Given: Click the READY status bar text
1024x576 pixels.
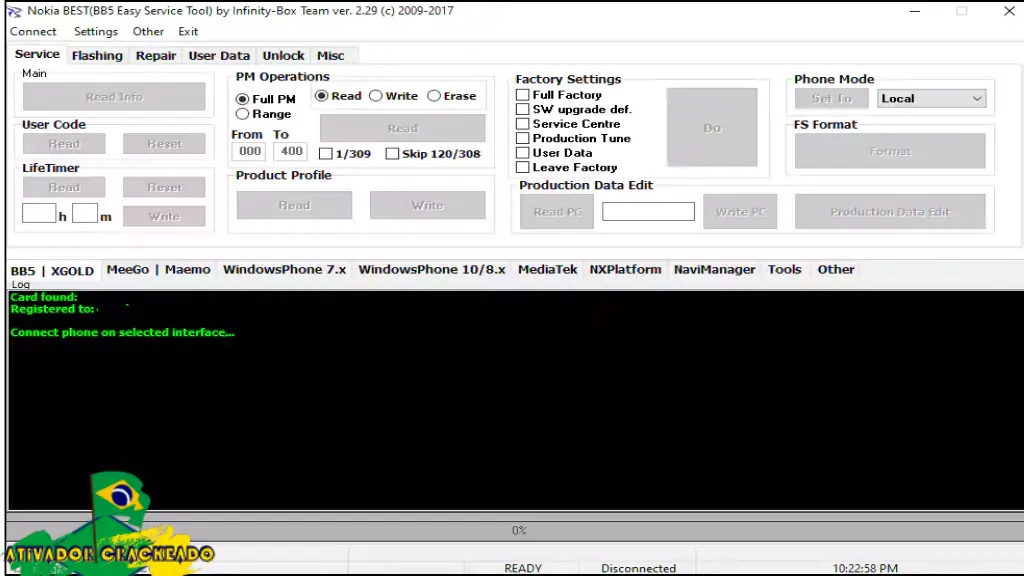Looking at the screenshot, I should pyautogui.click(x=522, y=568).
